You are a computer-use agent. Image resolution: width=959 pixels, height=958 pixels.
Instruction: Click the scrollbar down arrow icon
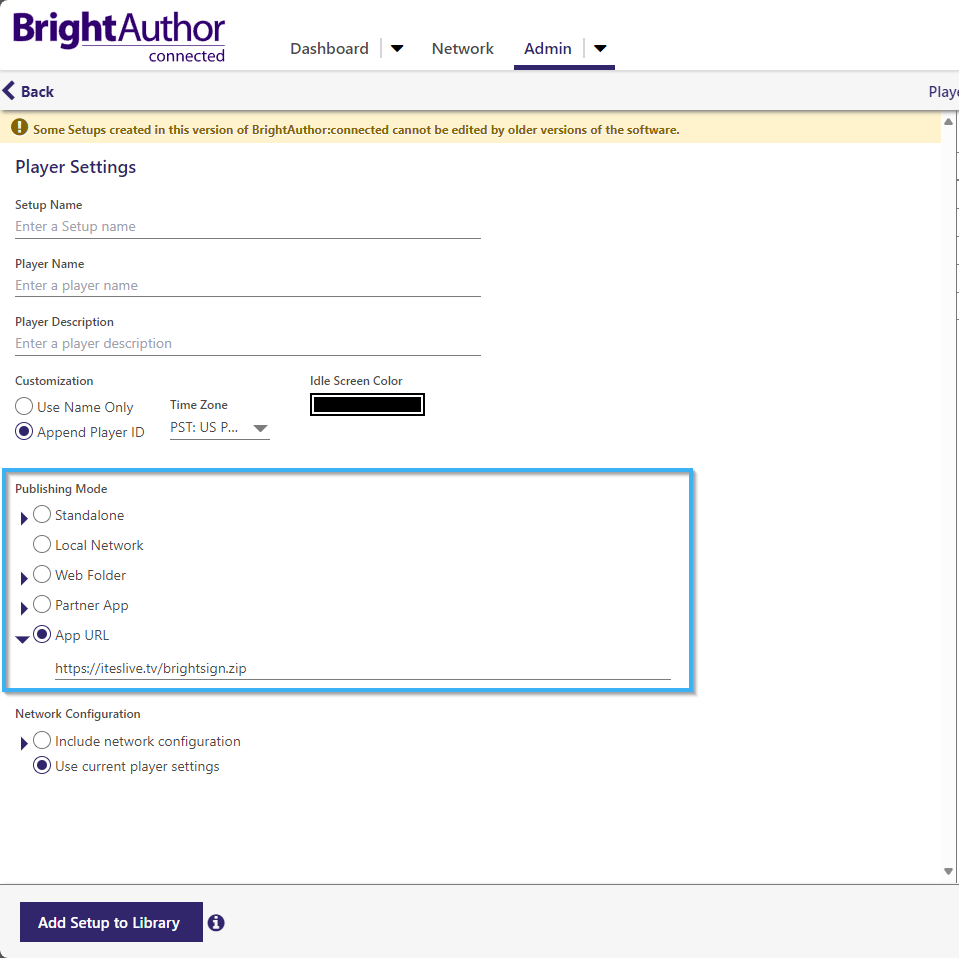tap(947, 871)
